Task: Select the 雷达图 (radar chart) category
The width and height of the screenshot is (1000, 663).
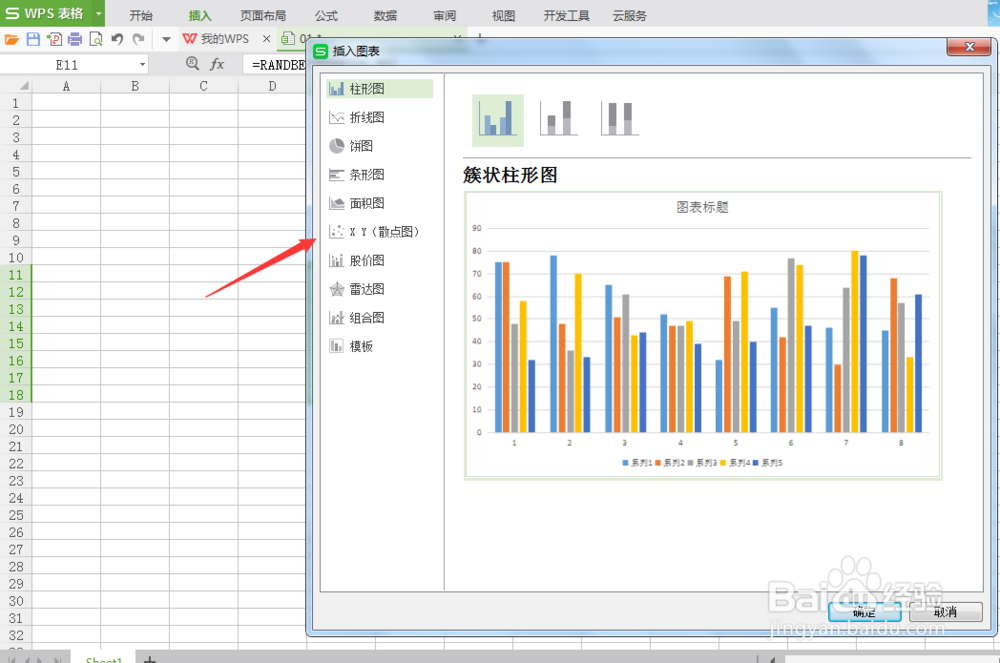Action: point(365,288)
